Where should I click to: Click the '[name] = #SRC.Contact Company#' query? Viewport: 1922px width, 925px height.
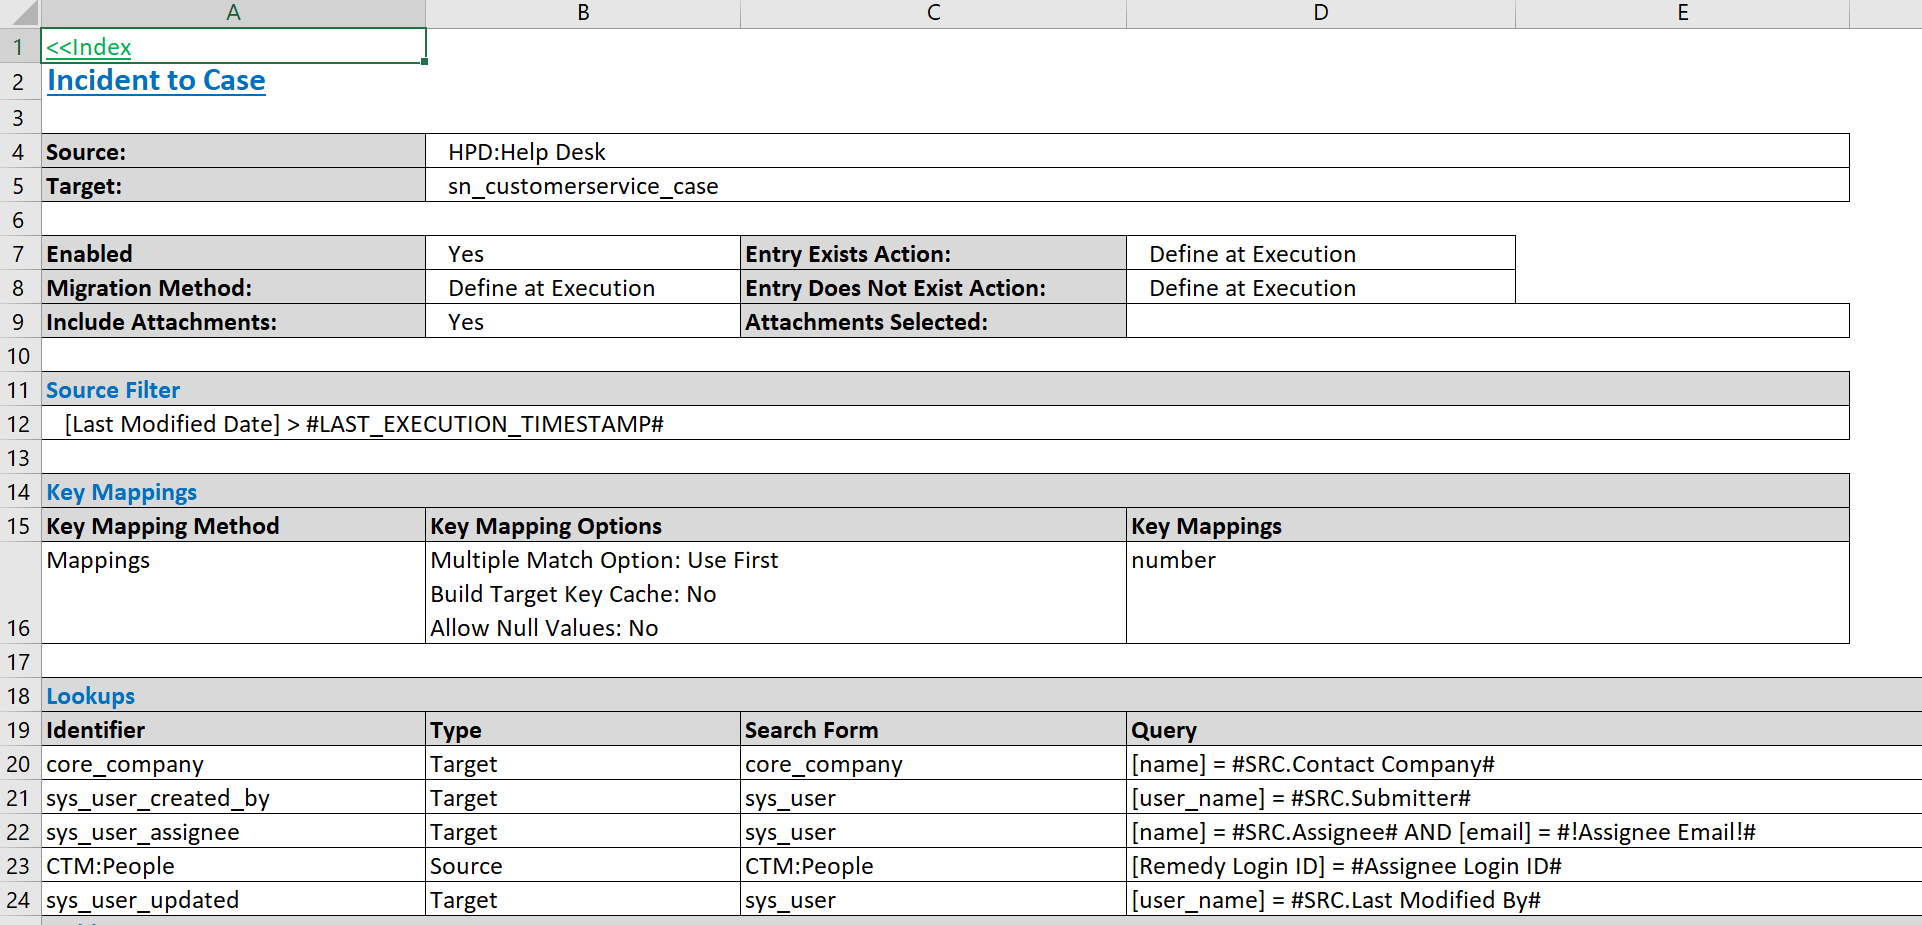point(1524,764)
